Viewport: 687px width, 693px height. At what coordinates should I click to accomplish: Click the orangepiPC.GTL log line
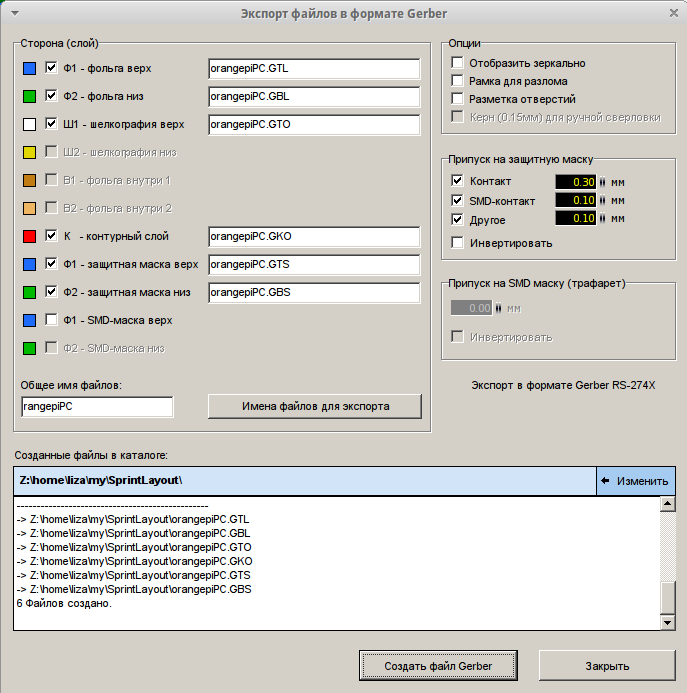133,519
